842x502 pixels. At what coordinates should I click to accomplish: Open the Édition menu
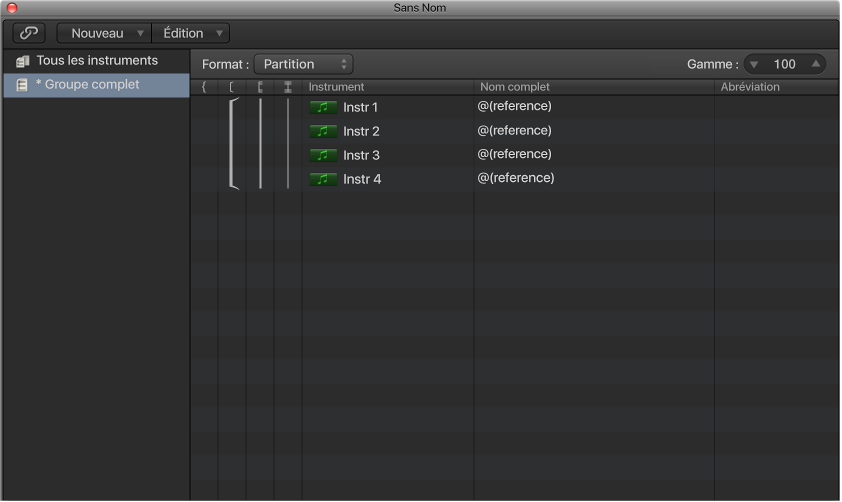[191, 33]
